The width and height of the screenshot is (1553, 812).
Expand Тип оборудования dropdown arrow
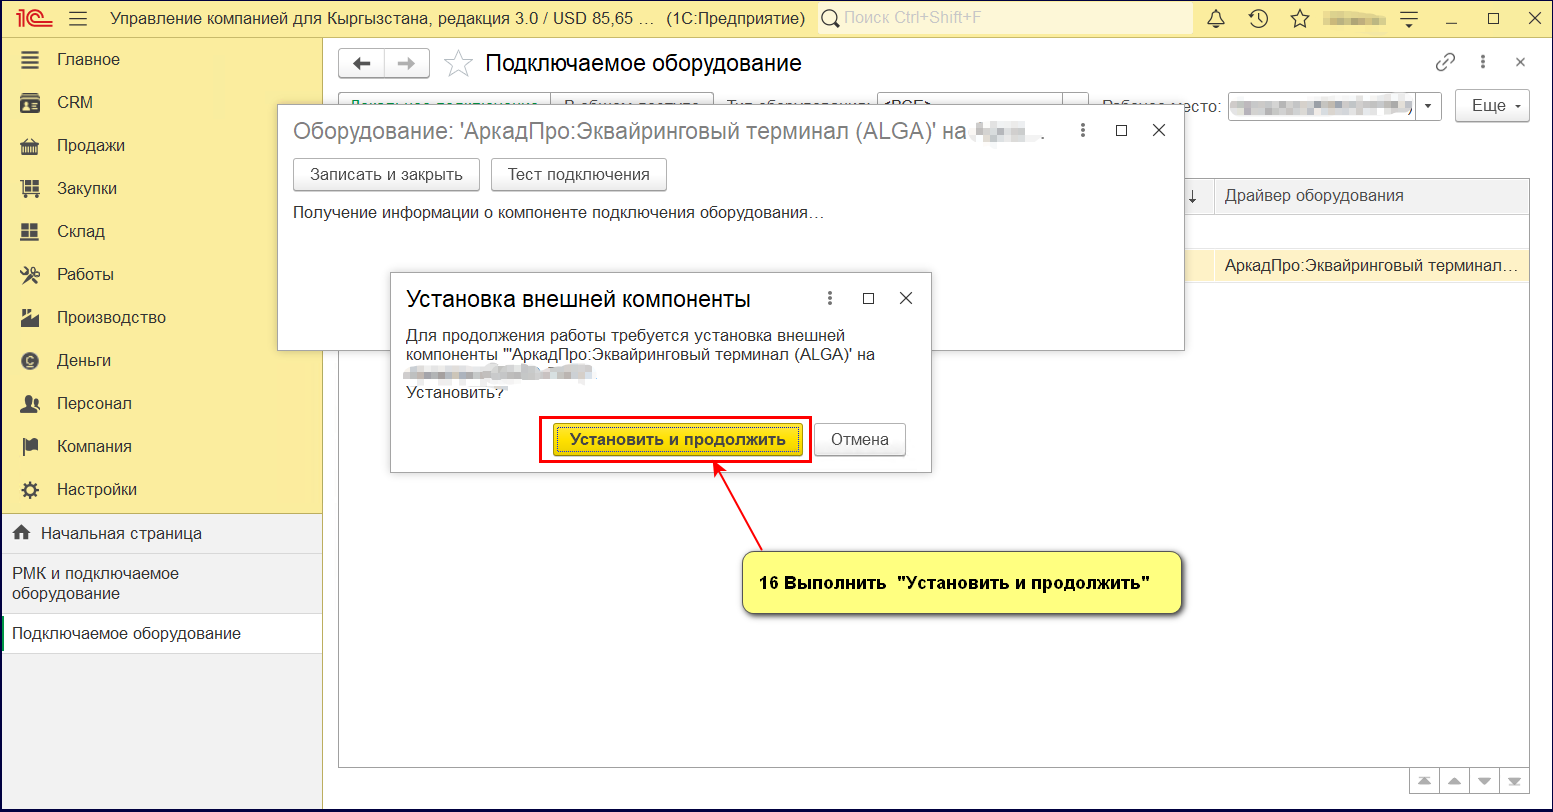point(1076,99)
